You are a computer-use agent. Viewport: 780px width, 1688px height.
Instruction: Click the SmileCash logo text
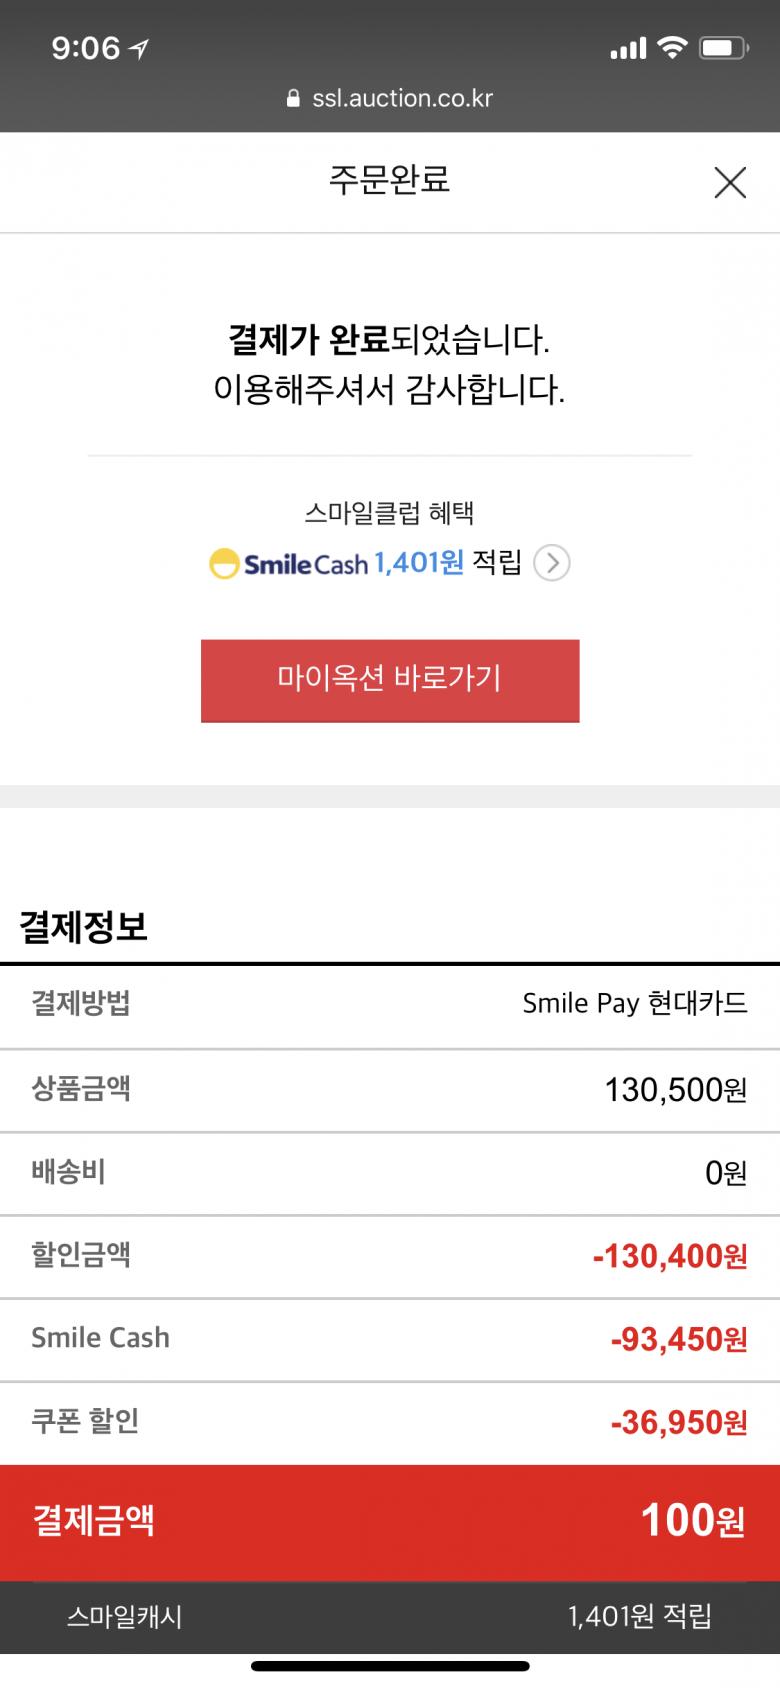[x=306, y=565]
